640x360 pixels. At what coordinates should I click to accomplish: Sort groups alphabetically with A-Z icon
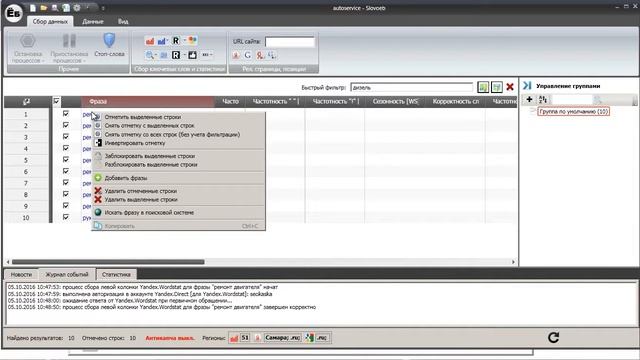tap(543, 99)
